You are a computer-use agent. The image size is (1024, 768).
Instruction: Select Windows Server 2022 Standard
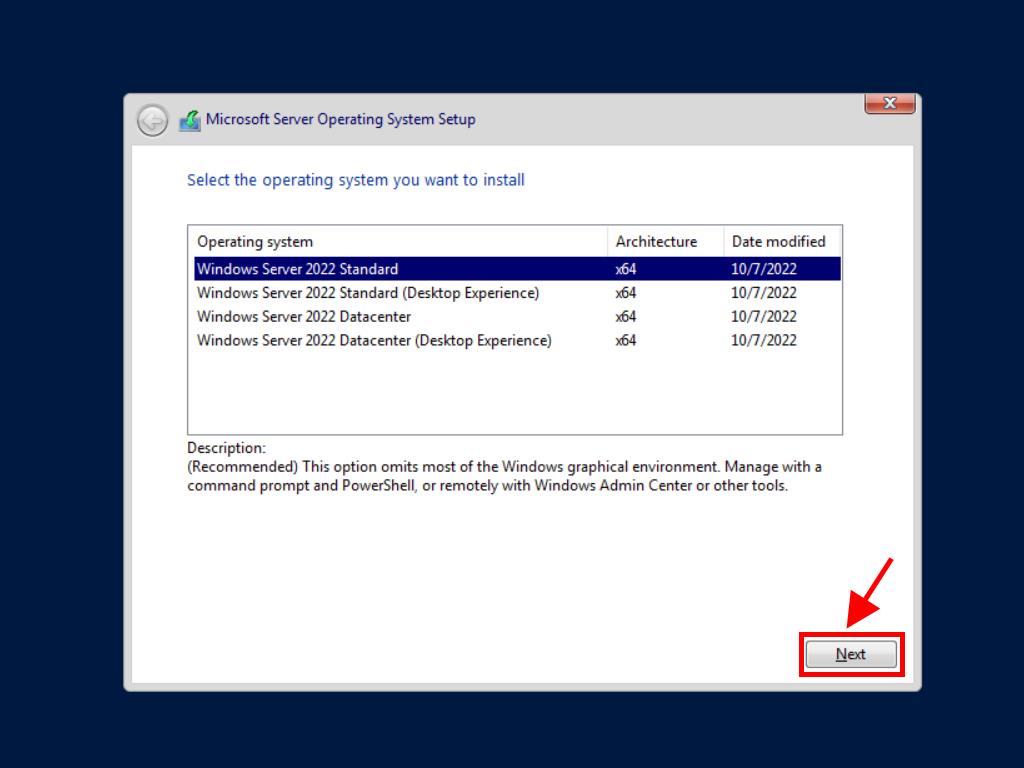[x=297, y=269]
